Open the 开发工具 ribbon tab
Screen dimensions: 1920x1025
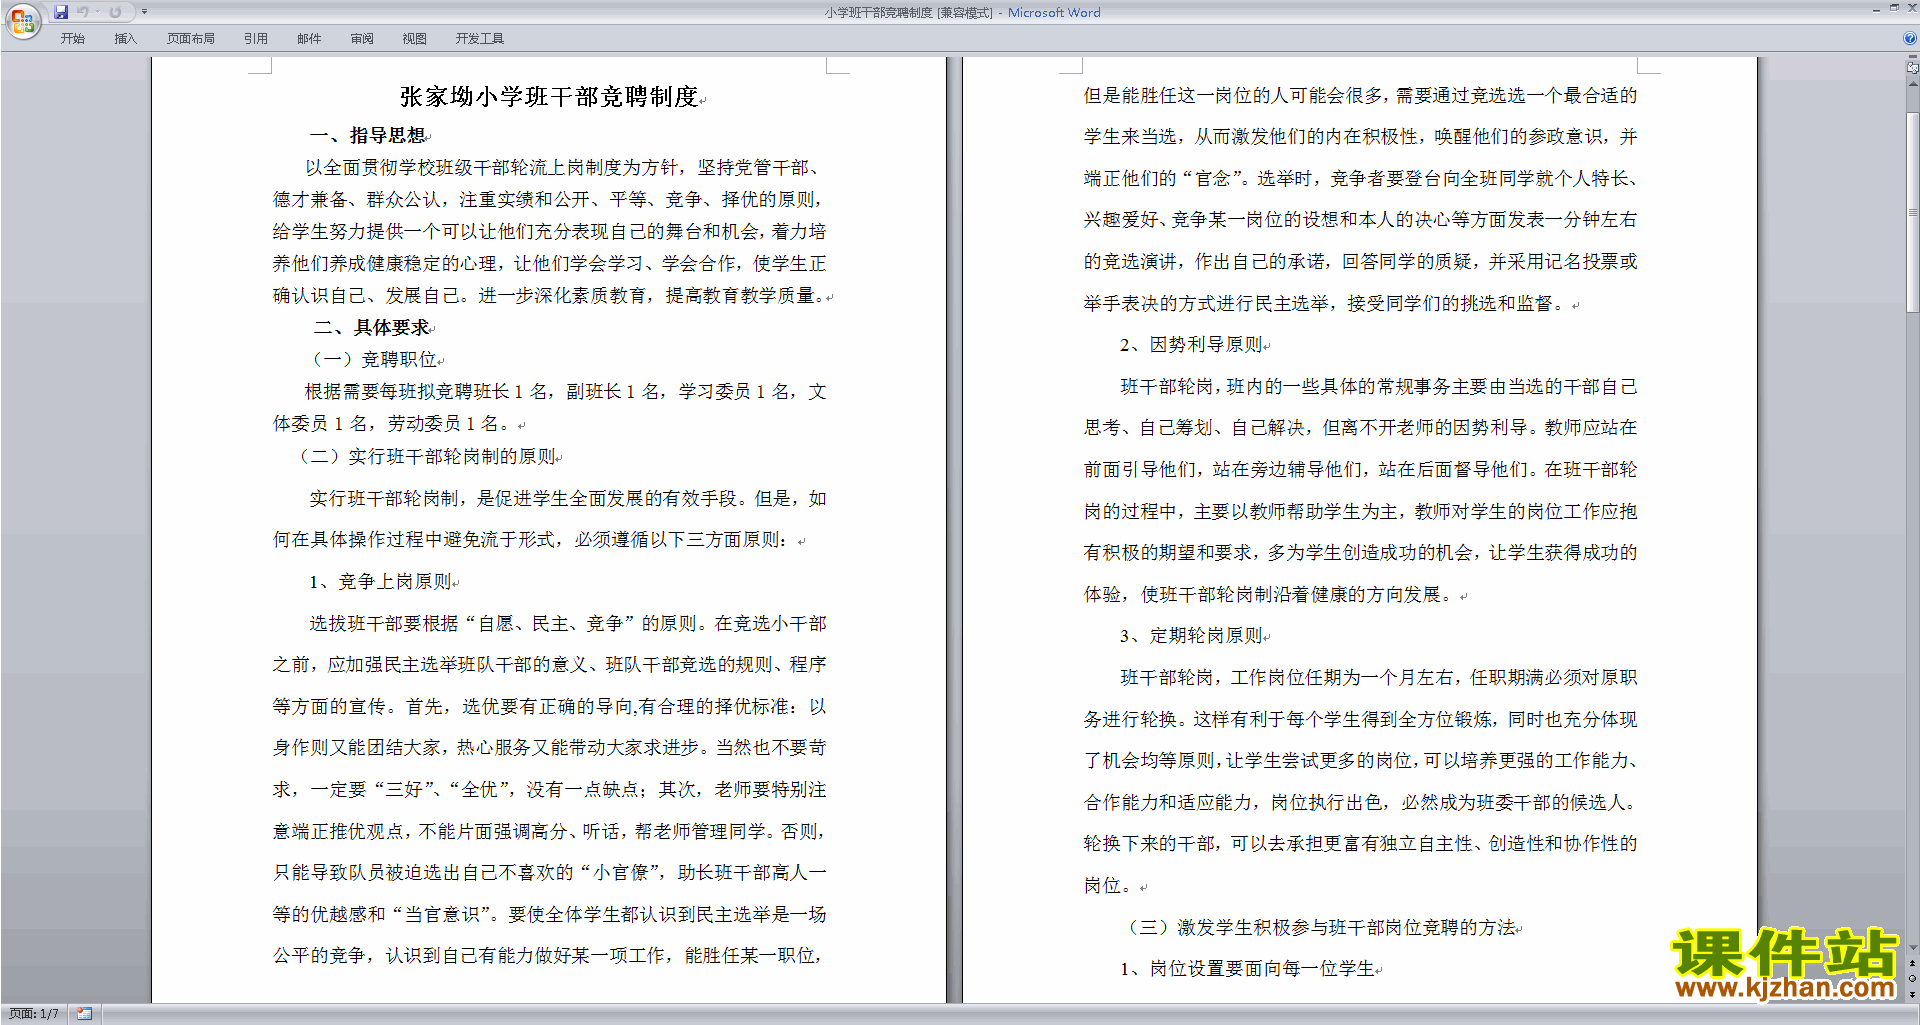[x=480, y=39]
